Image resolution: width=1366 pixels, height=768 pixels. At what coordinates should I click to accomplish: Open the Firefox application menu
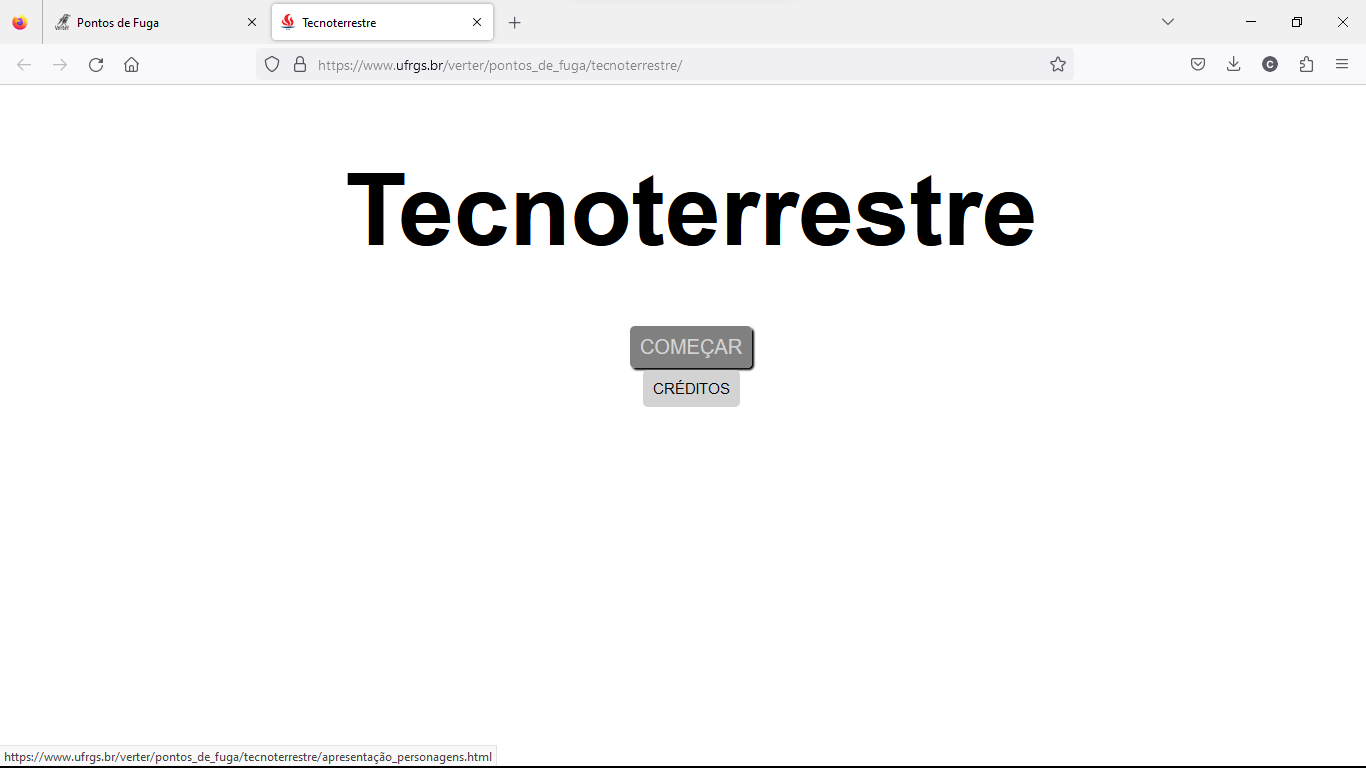click(1342, 65)
